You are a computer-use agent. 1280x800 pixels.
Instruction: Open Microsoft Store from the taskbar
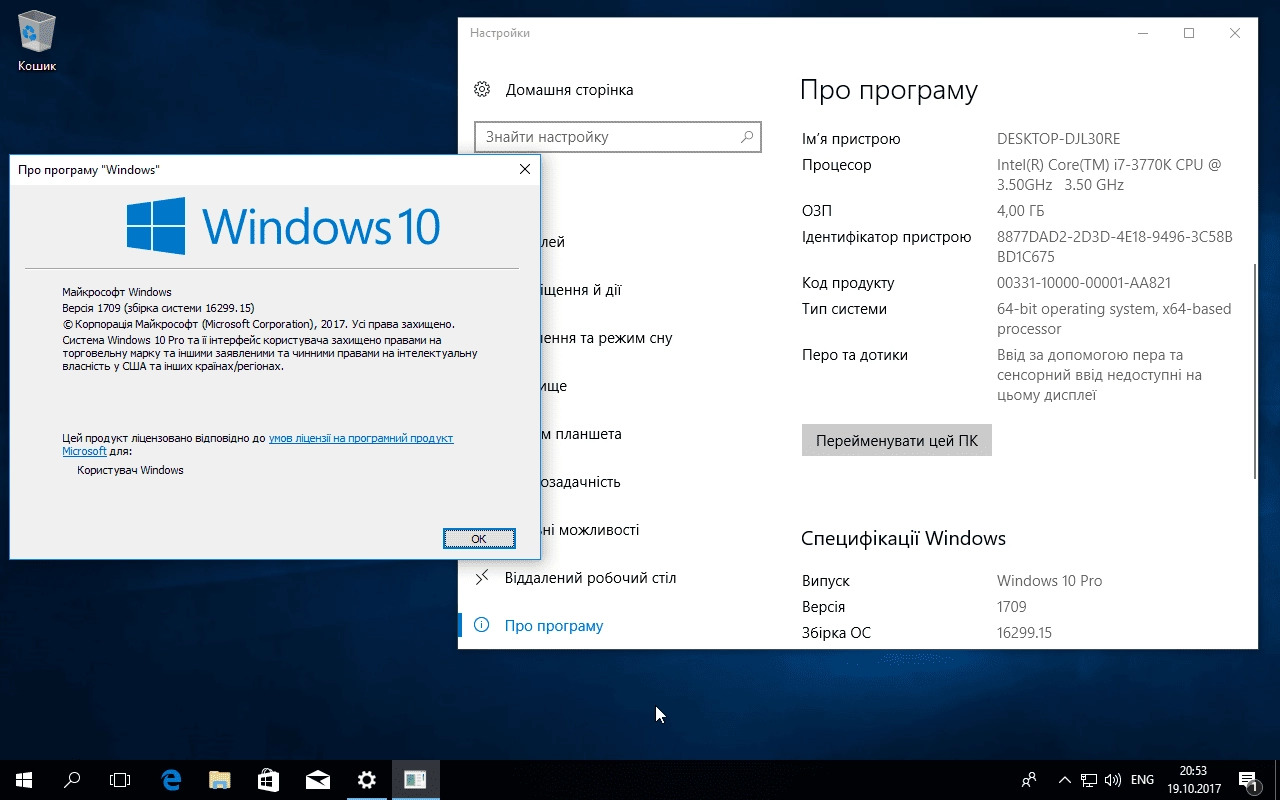pos(269,779)
